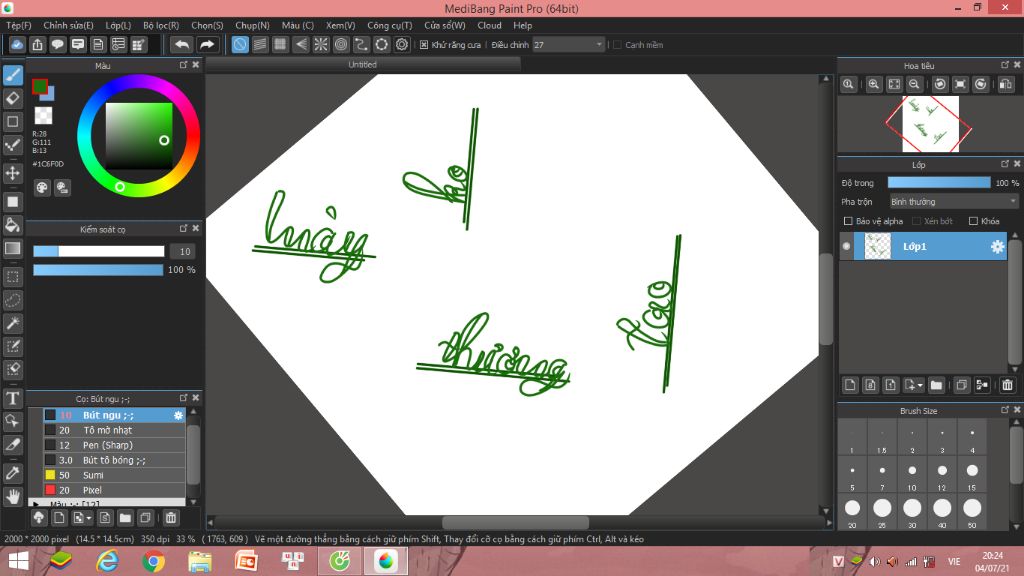This screenshot has width=1024, height=576.
Task: Click the Undo arrow in the top toolbar
Action: [x=181, y=44]
